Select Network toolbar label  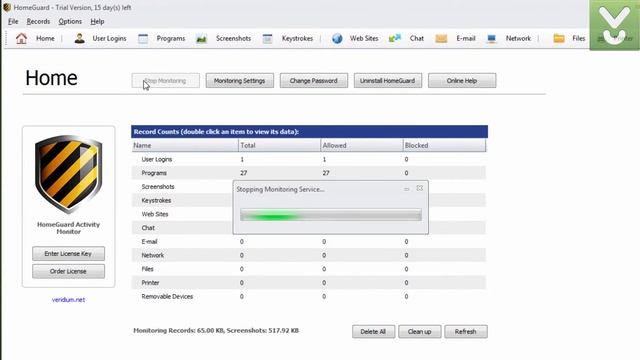tap(518, 38)
